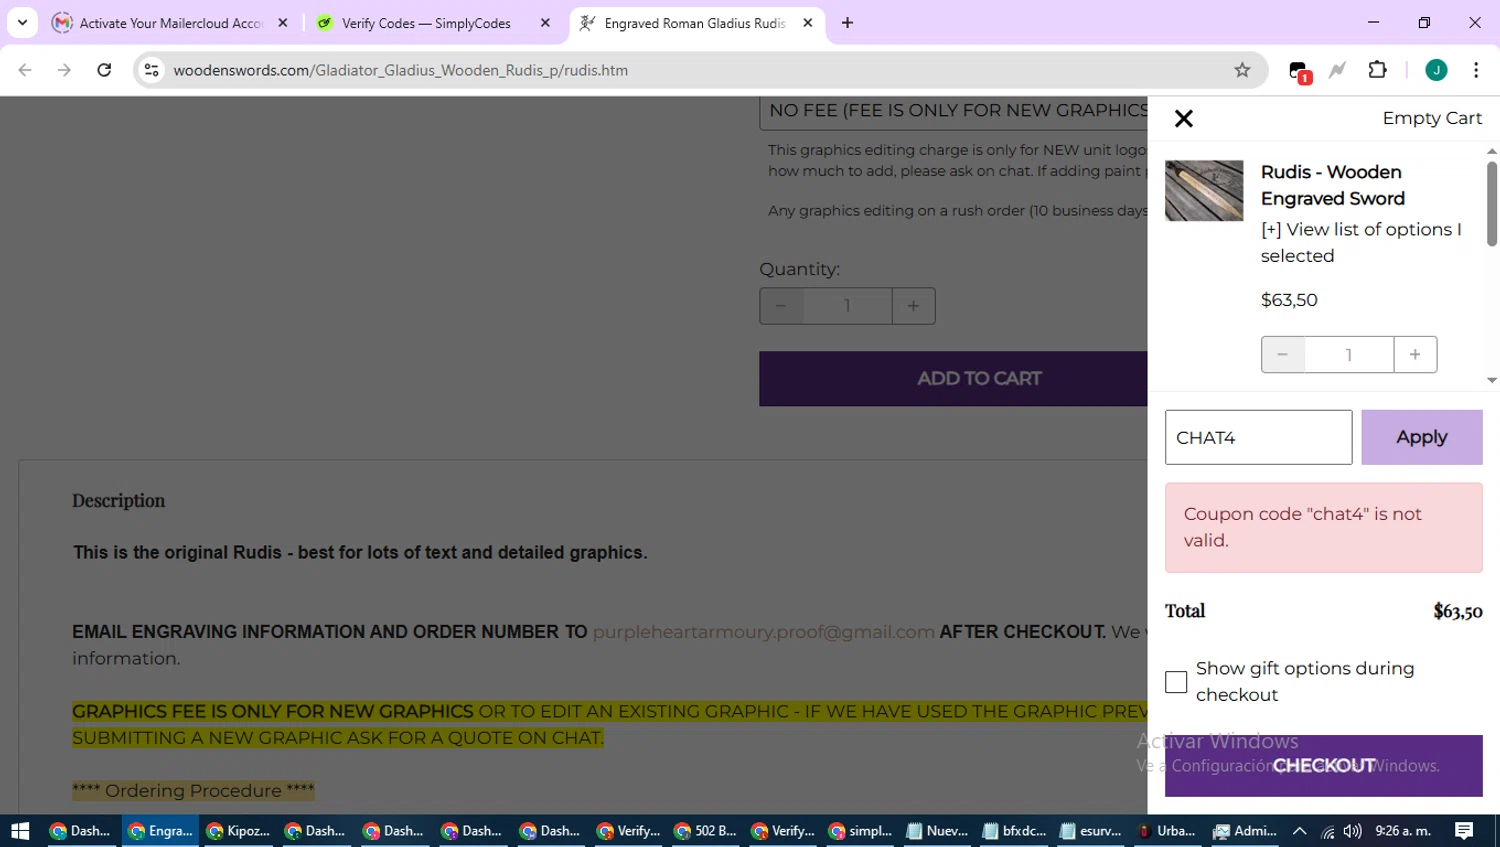1500x847 pixels.
Task: Go forward in browser history
Action: [x=64, y=70]
